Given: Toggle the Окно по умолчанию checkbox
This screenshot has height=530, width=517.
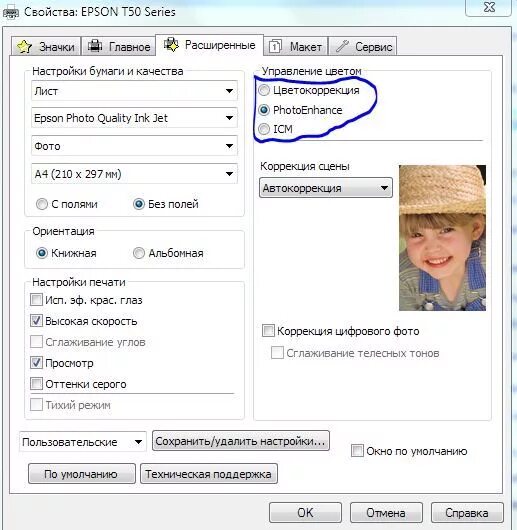Looking at the screenshot, I should pyautogui.click(x=357, y=451).
